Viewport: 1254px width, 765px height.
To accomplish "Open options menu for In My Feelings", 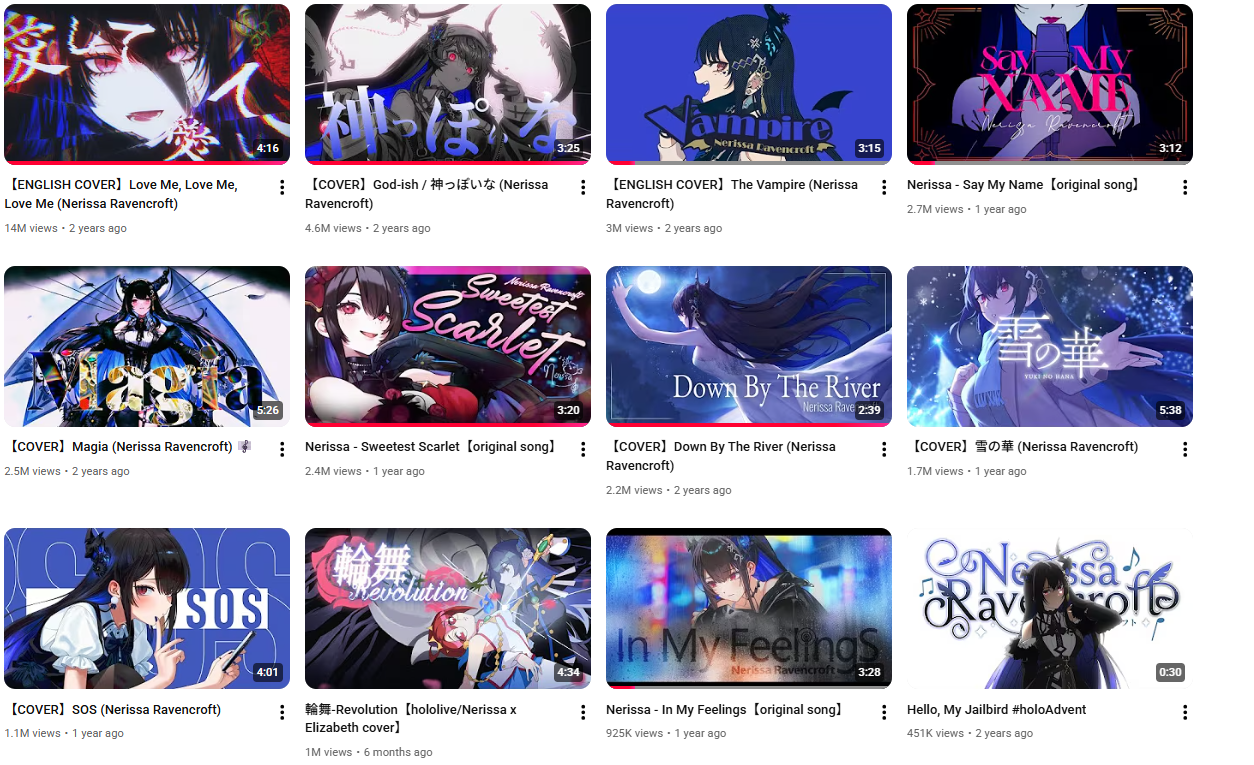I will (884, 712).
